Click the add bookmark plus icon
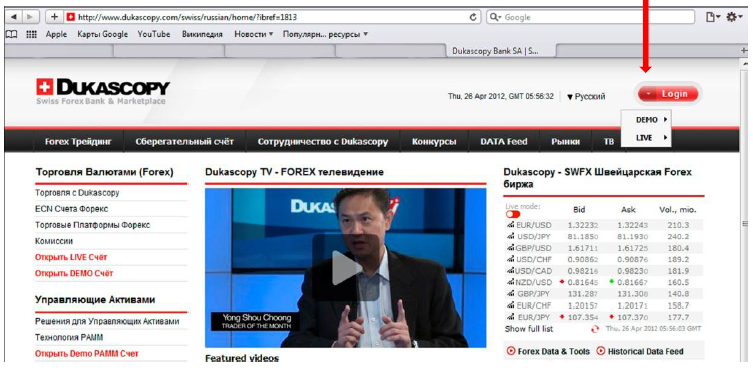 (54, 17)
